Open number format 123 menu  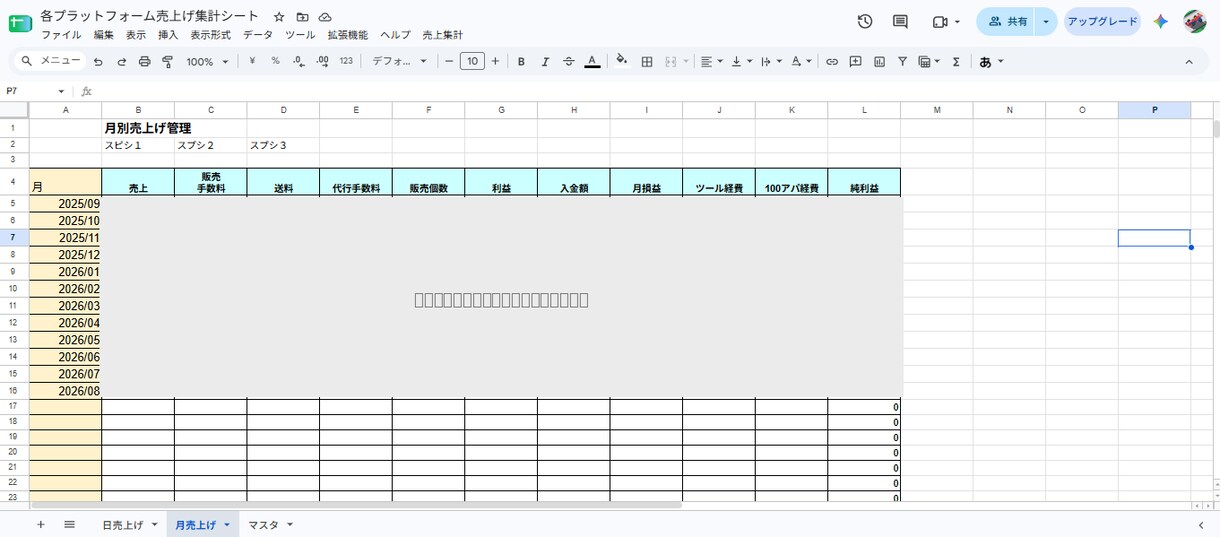coord(346,61)
